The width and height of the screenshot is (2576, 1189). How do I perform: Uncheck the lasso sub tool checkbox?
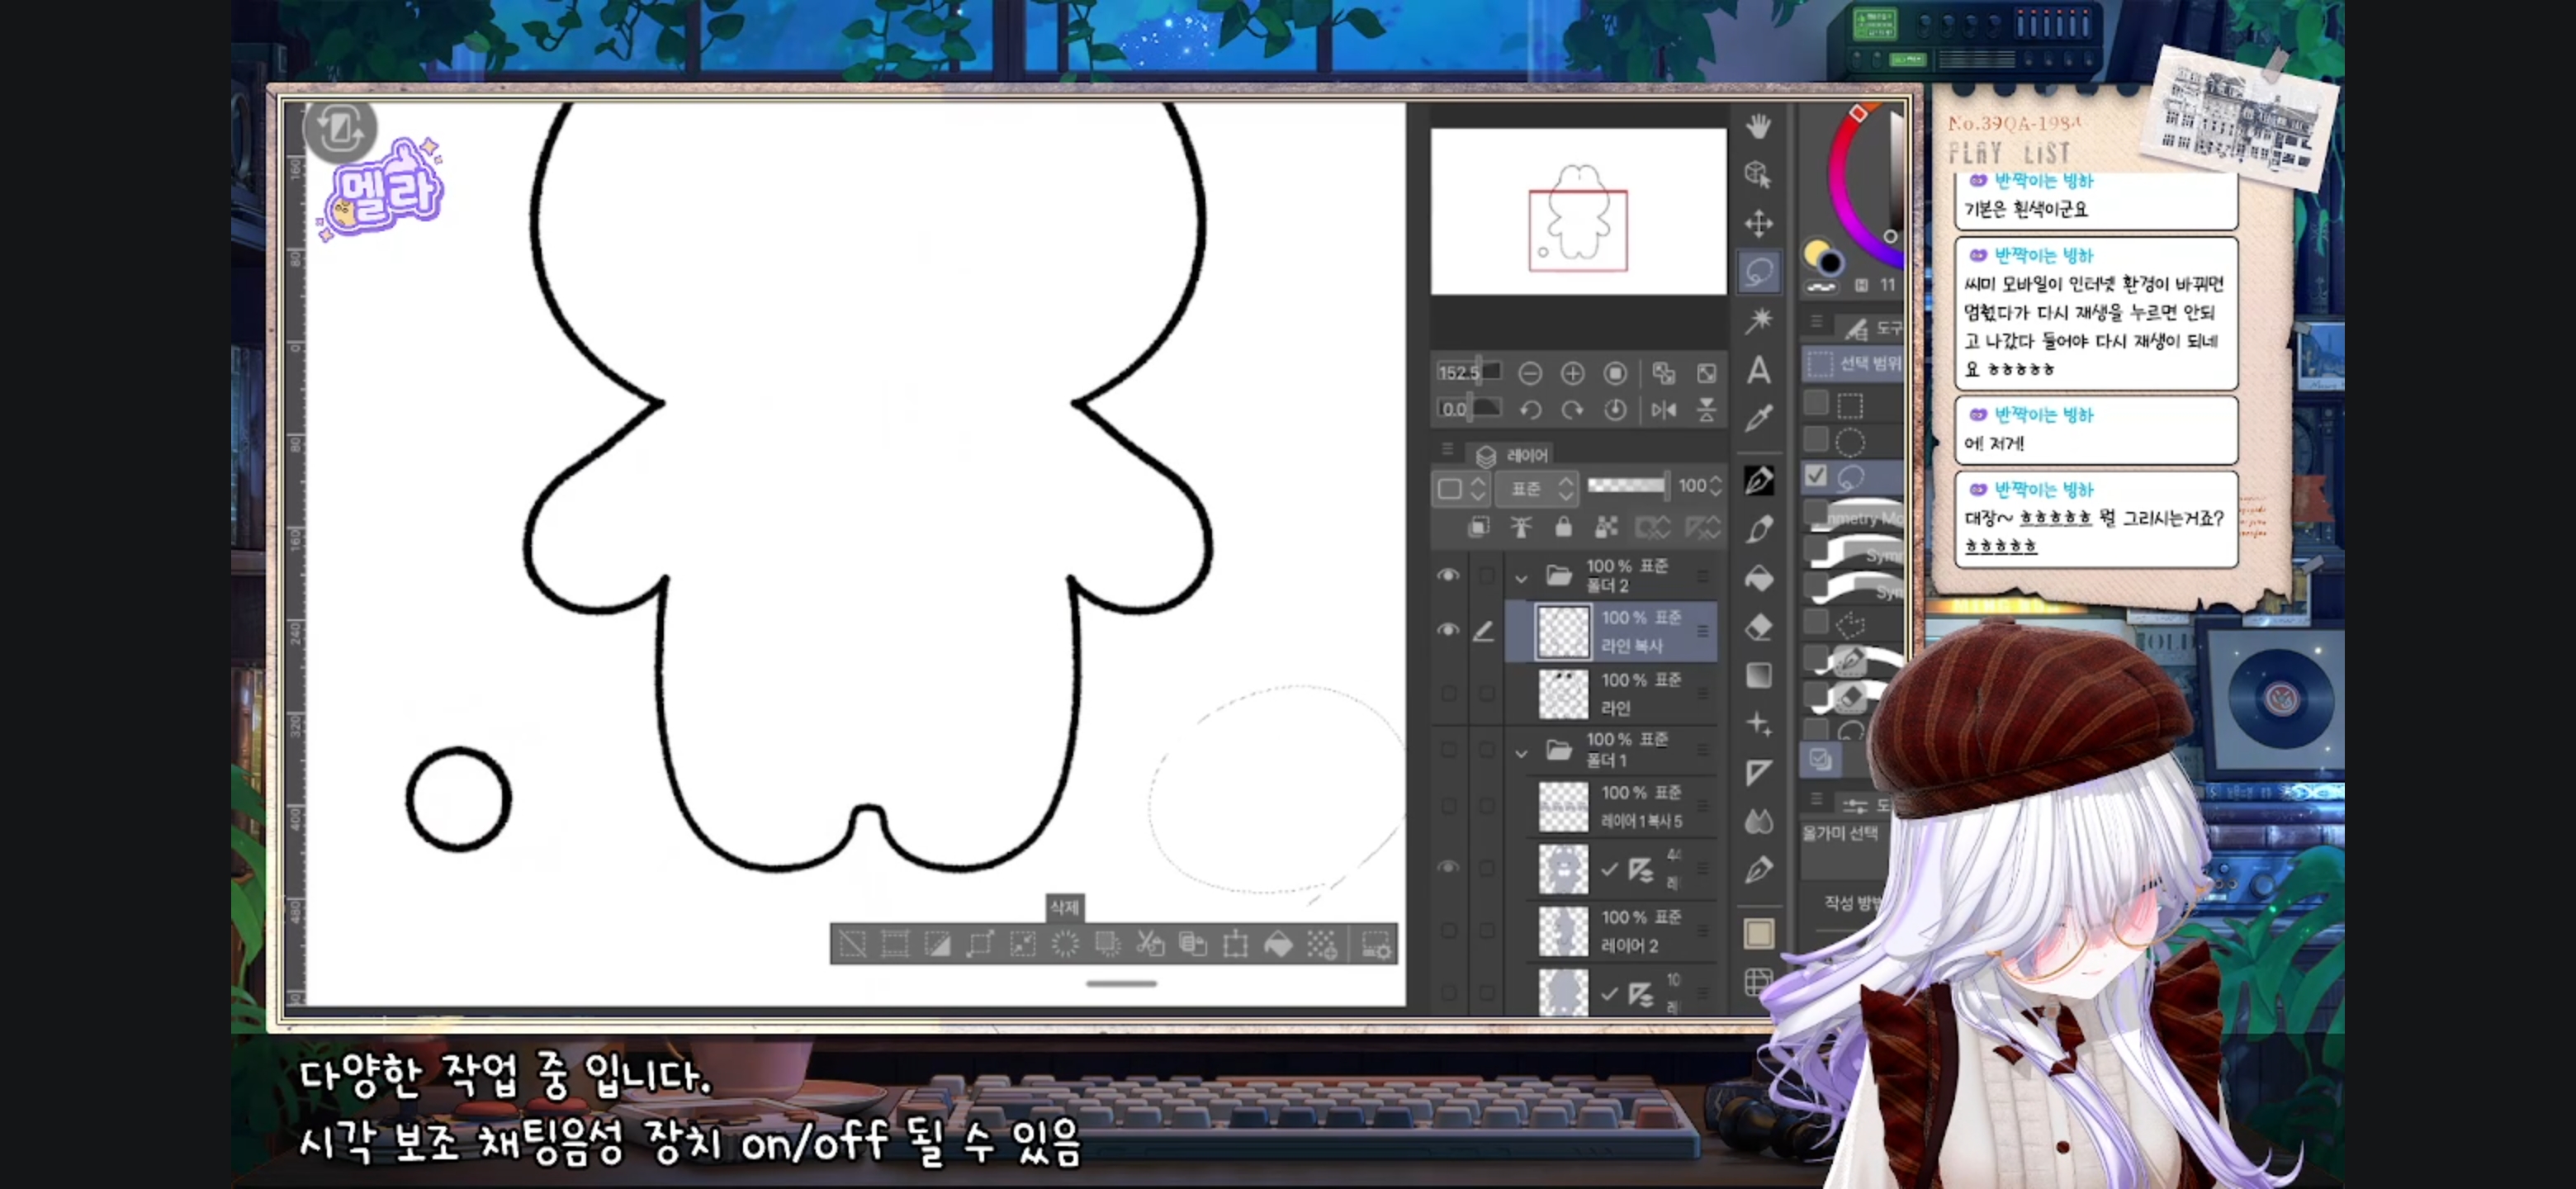pos(1816,476)
